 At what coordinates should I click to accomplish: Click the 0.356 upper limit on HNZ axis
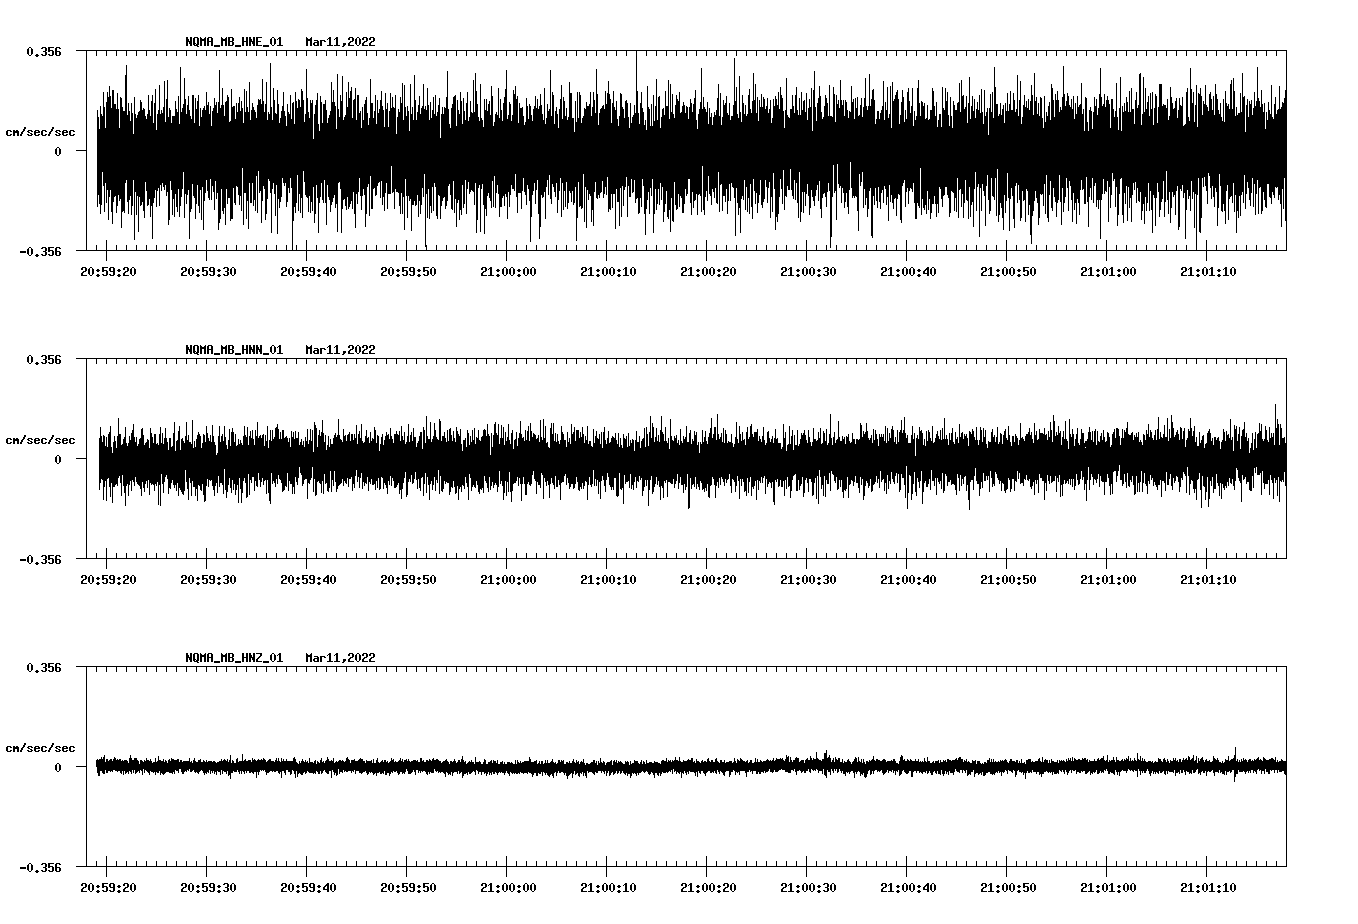(44, 667)
